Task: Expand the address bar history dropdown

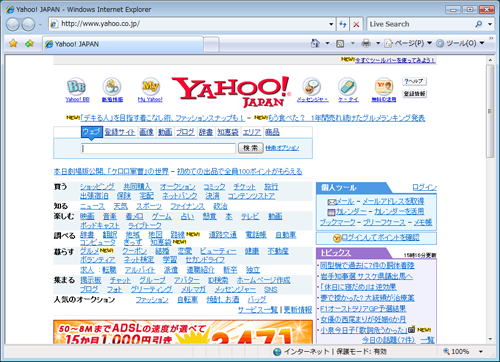Action: coord(331,24)
